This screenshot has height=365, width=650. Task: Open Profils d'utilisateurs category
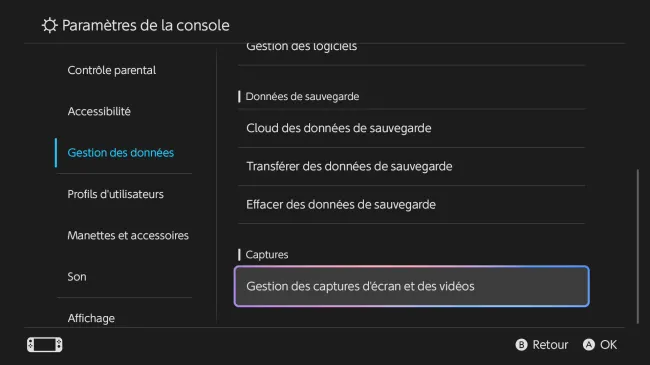(x=116, y=194)
